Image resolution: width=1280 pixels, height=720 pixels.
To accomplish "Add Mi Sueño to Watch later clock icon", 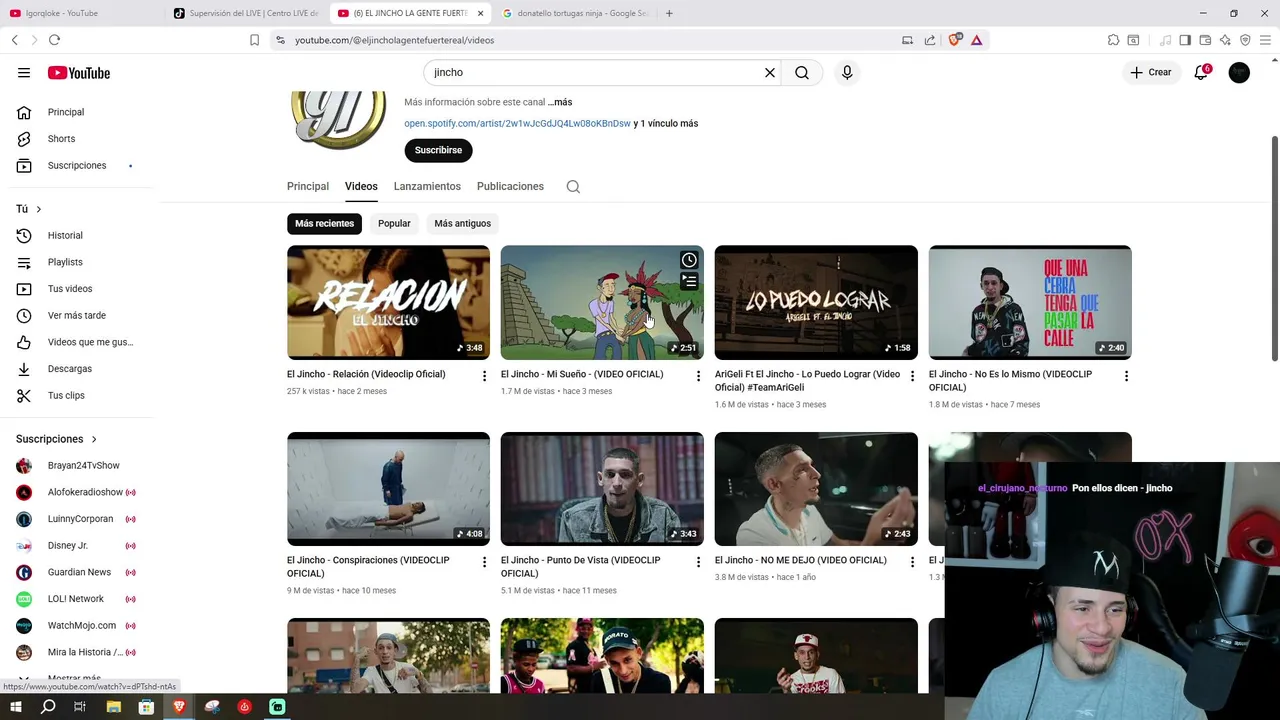I will [x=689, y=260].
